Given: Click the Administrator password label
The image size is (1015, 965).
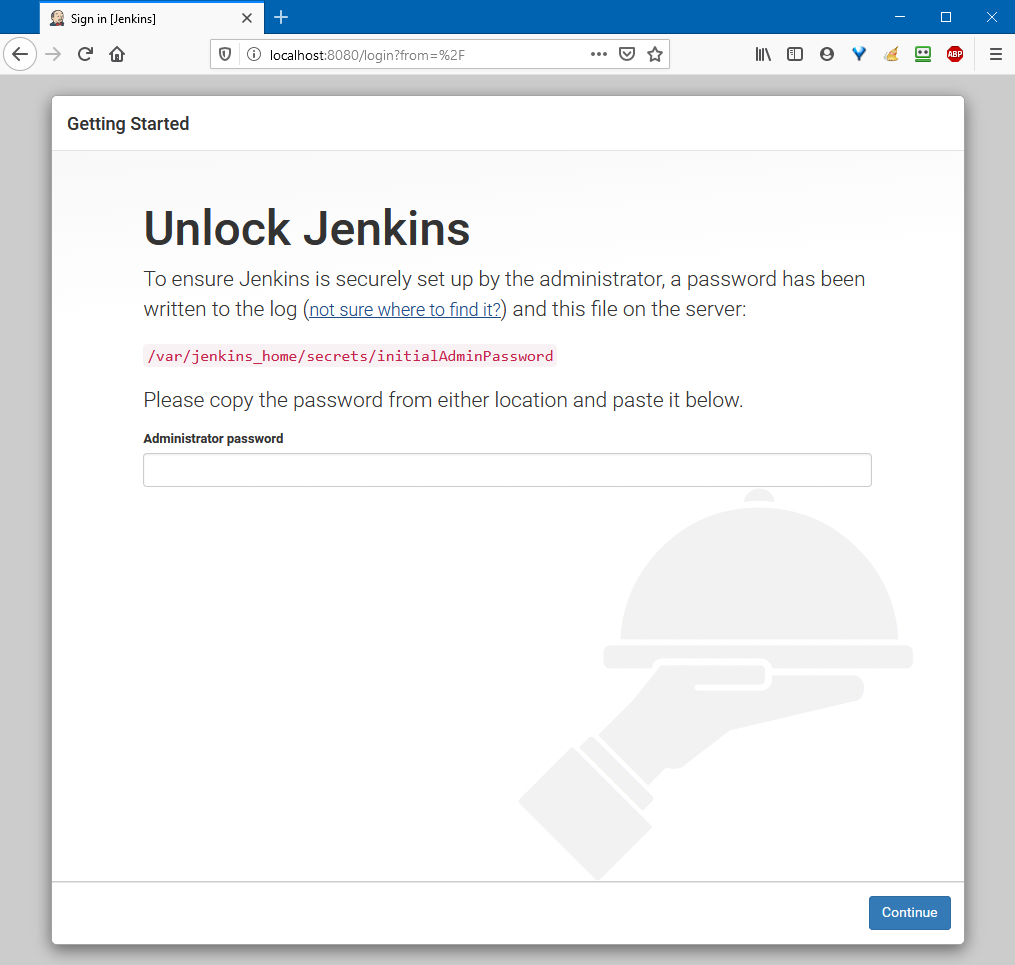Looking at the screenshot, I should coord(213,439).
